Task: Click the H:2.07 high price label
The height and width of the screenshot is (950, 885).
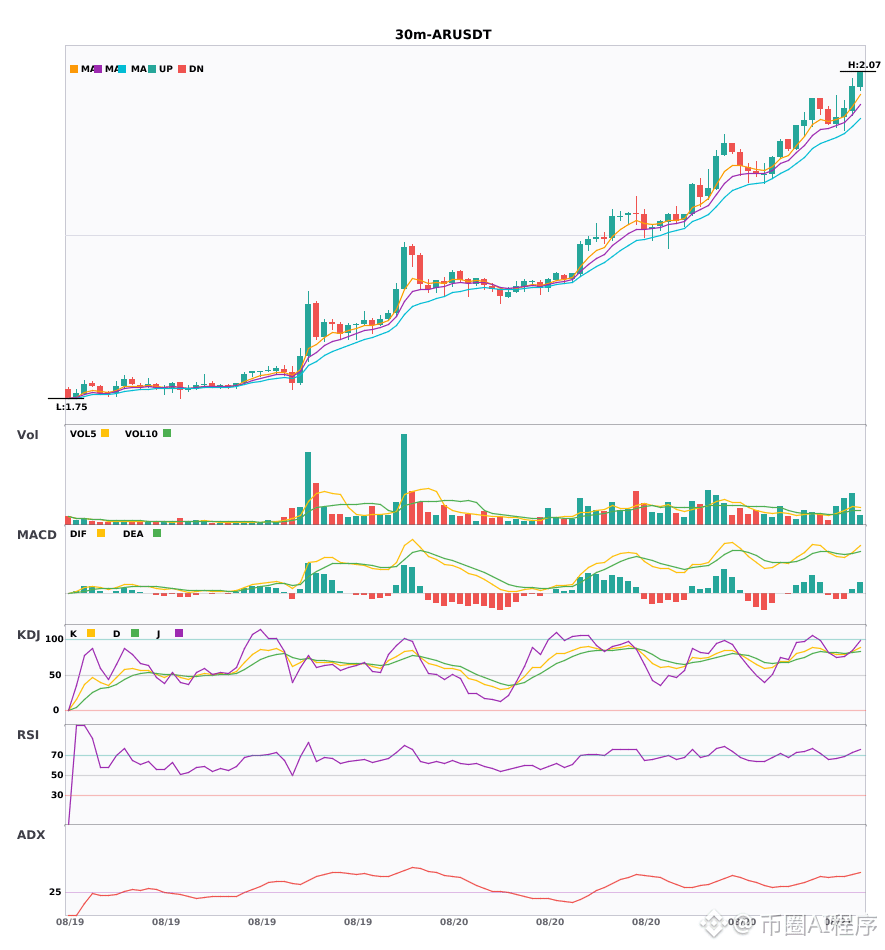Action: [864, 65]
